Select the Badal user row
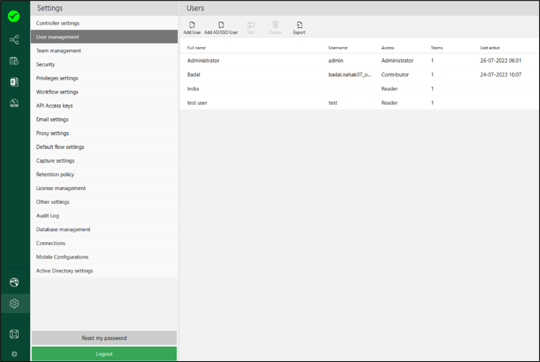540x362 pixels. pos(359,75)
